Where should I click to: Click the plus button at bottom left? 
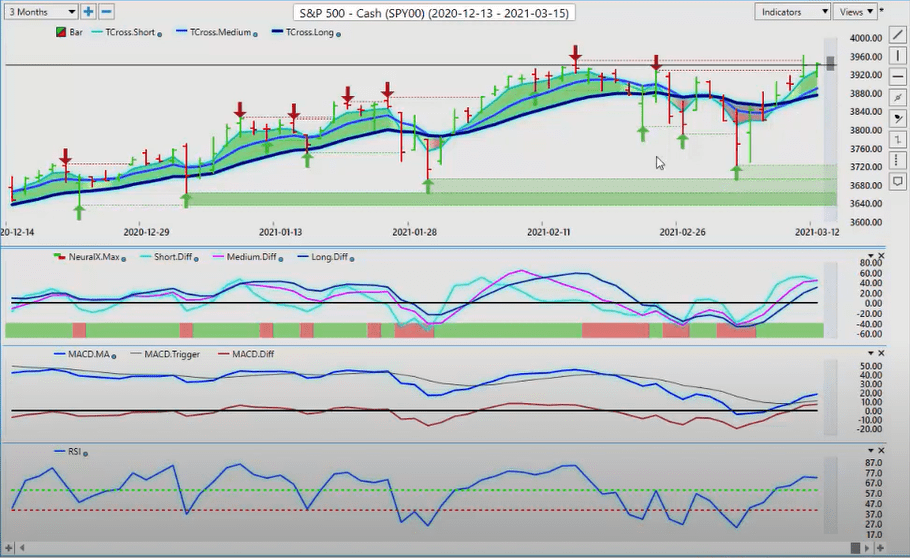9,548
